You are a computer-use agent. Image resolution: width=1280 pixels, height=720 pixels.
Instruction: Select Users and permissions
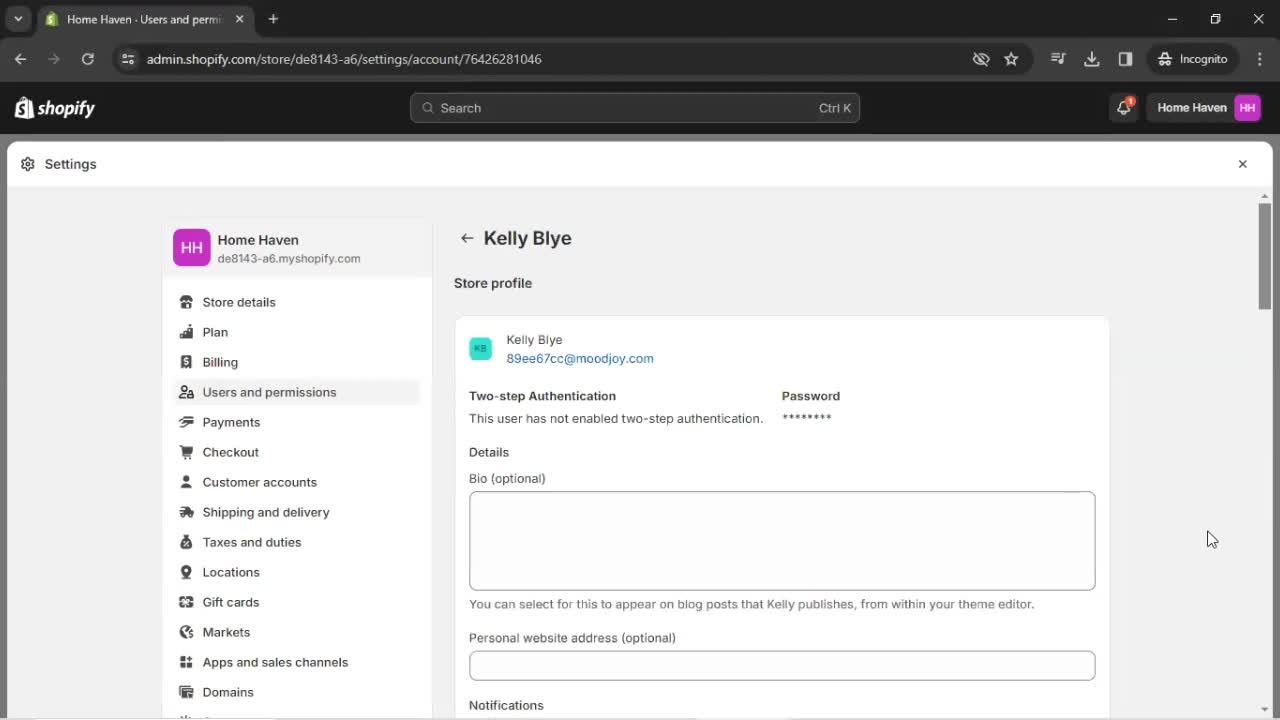(x=296, y=392)
